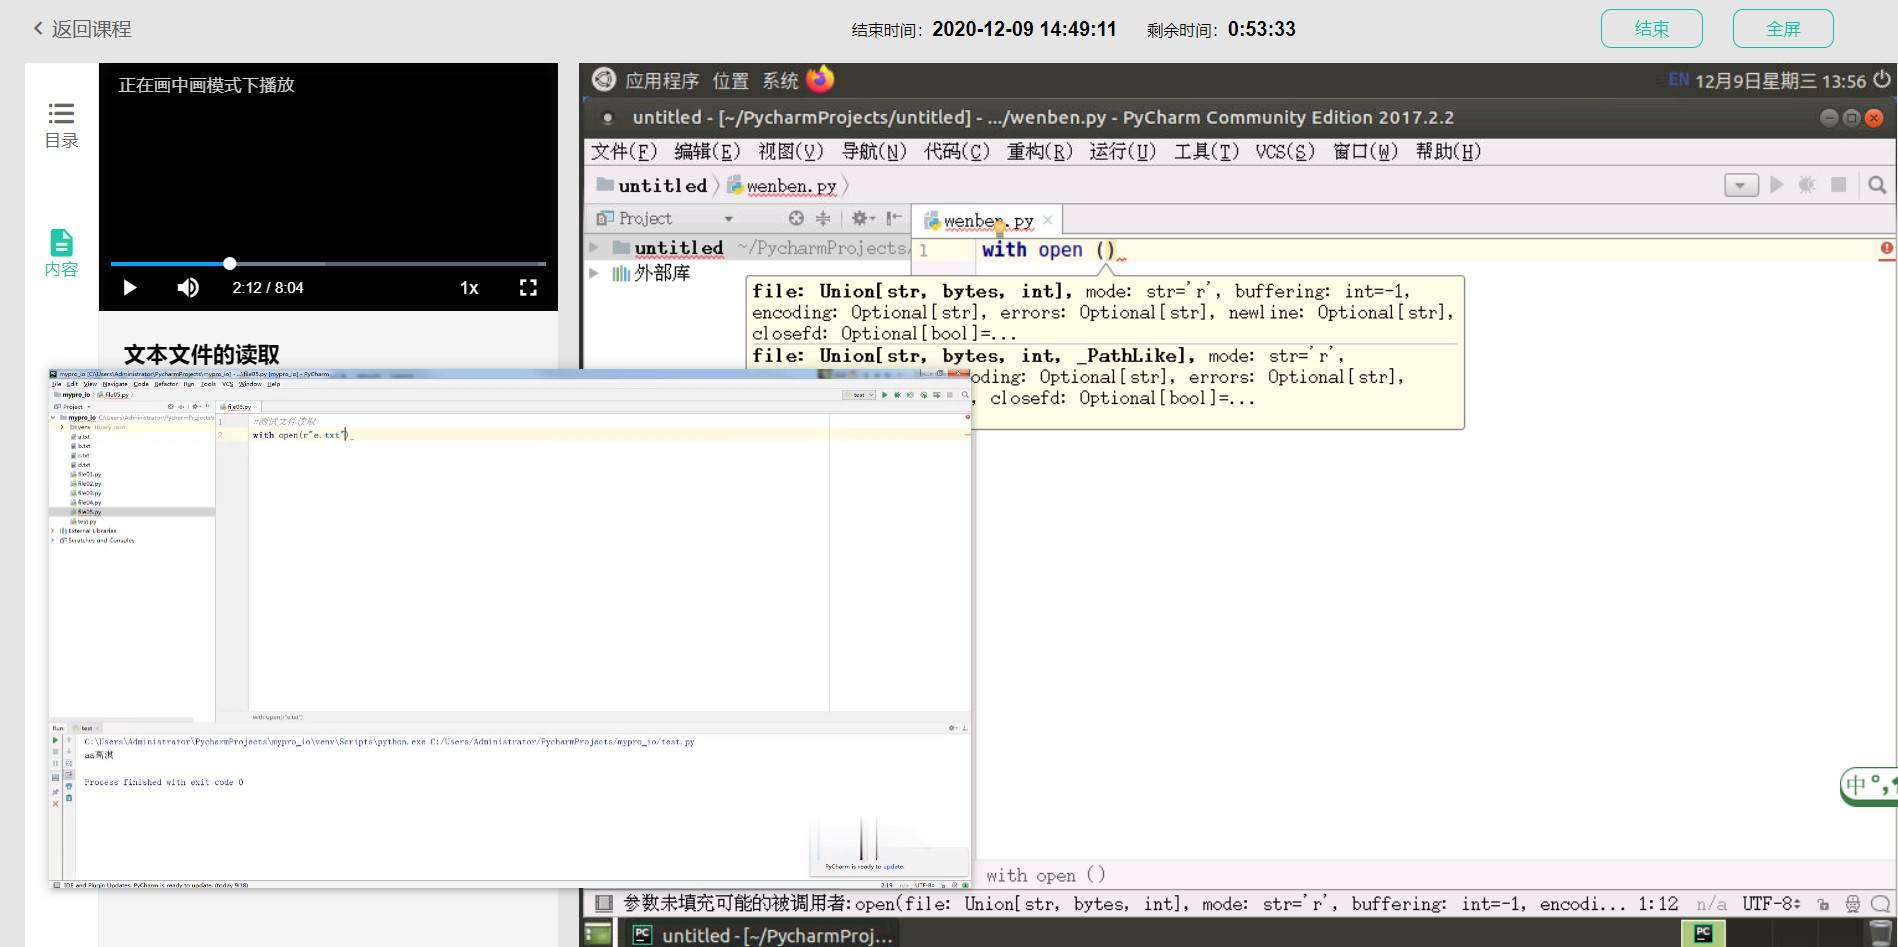Seek using the video progress bar handle
1898x947 pixels.
coord(230,263)
